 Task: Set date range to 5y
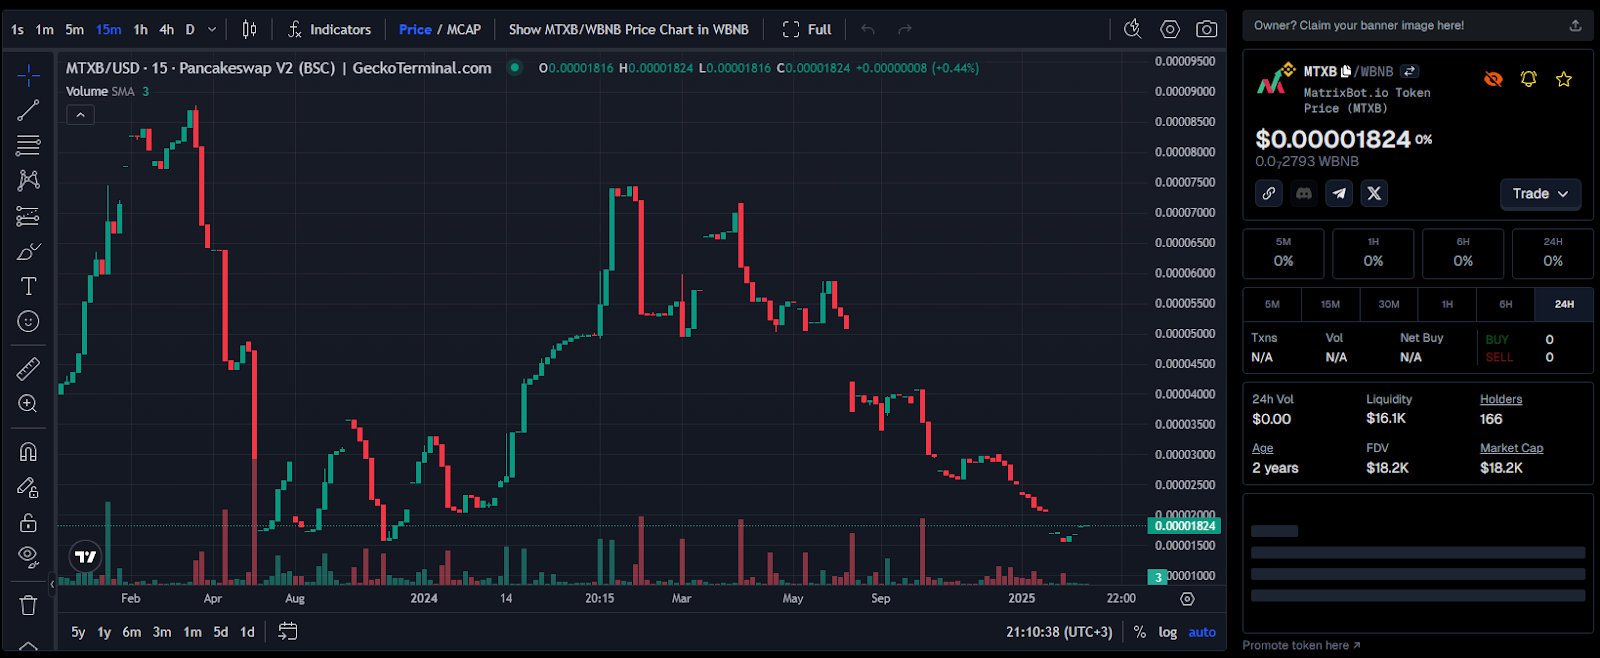[x=78, y=632]
